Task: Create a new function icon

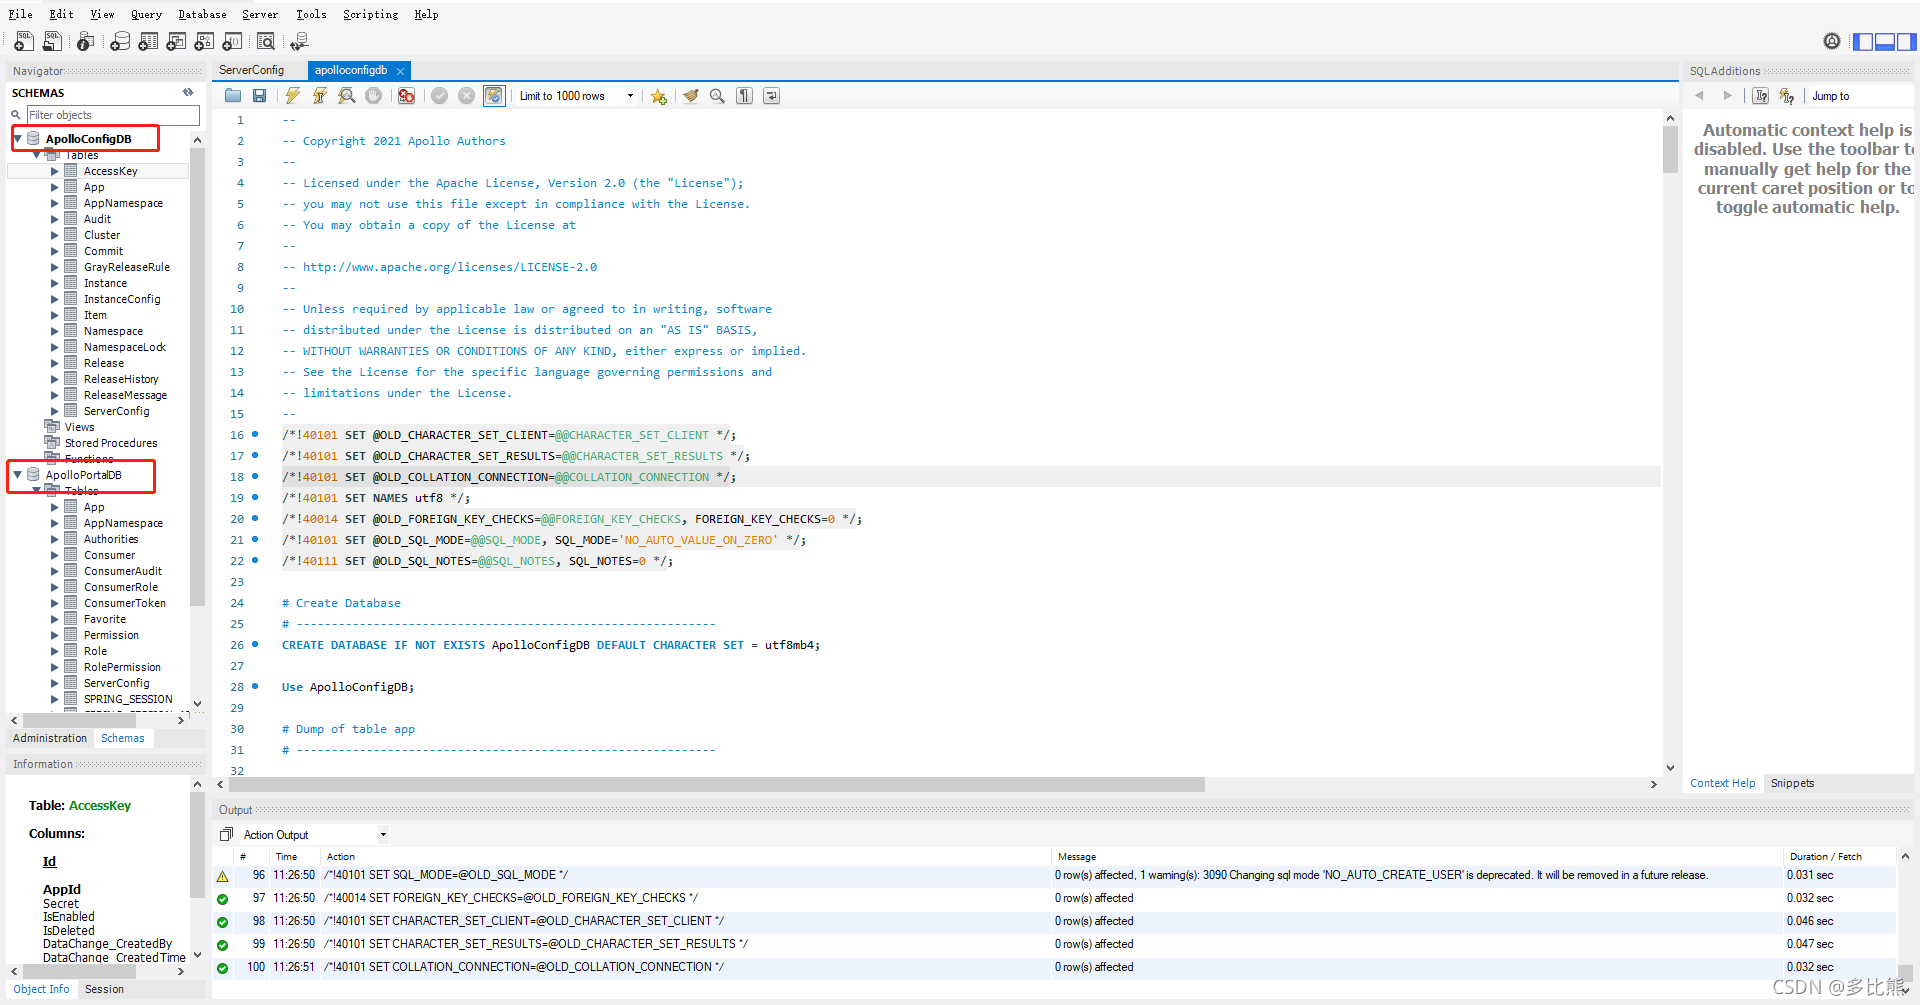Action: tap(232, 41)
